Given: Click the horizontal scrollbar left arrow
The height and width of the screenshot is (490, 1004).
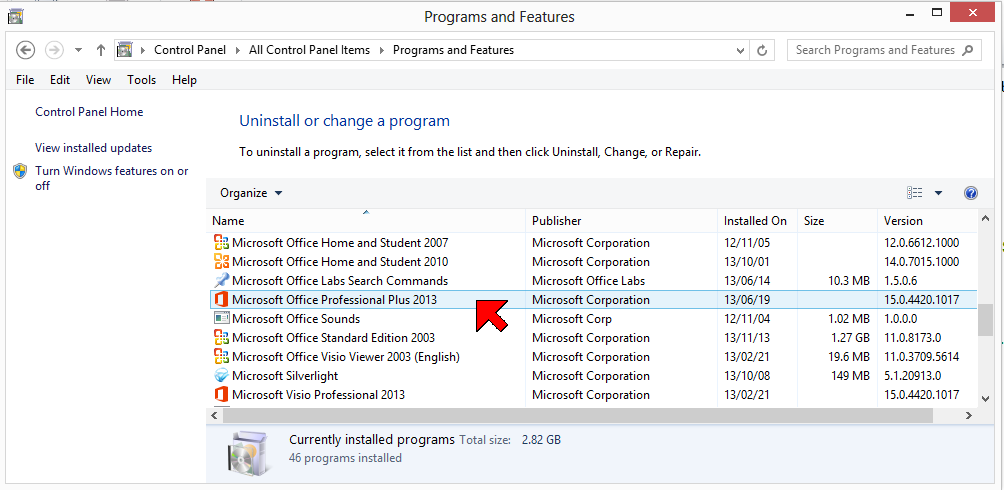Looking at the screenshot, I should click(215, 416).
